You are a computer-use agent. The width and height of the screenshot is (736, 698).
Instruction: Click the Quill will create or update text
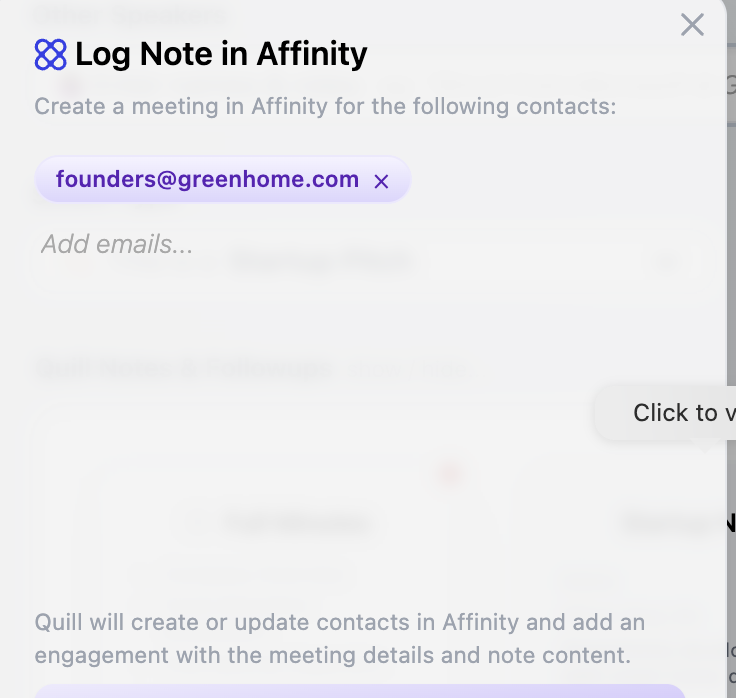coord(339,622)
